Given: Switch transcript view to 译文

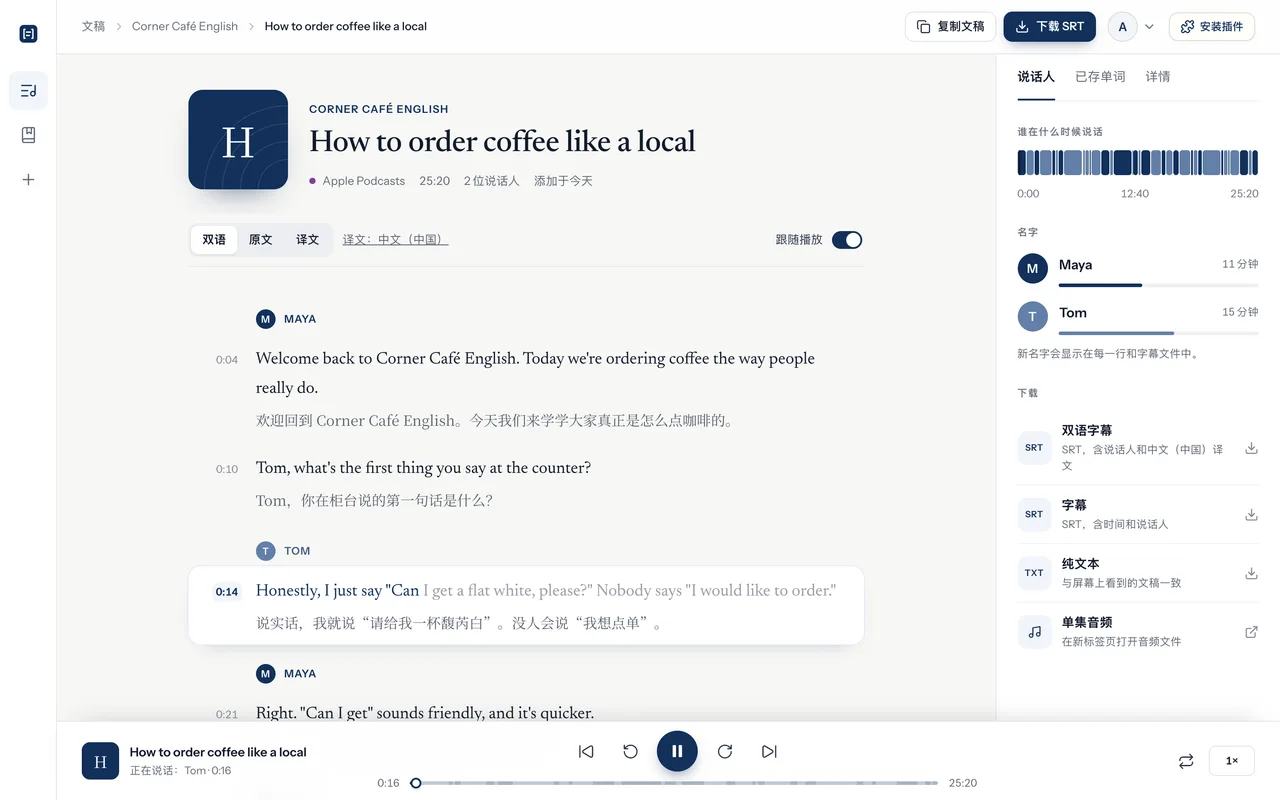Looking at the screenshot, I should [x=308, y=240].
